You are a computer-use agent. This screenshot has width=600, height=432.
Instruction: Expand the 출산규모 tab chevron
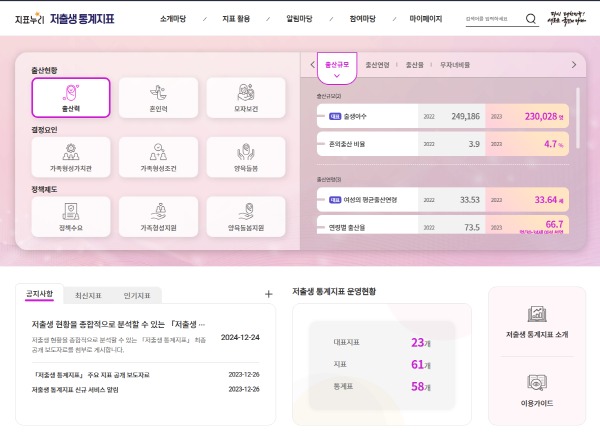coord(337,76)
